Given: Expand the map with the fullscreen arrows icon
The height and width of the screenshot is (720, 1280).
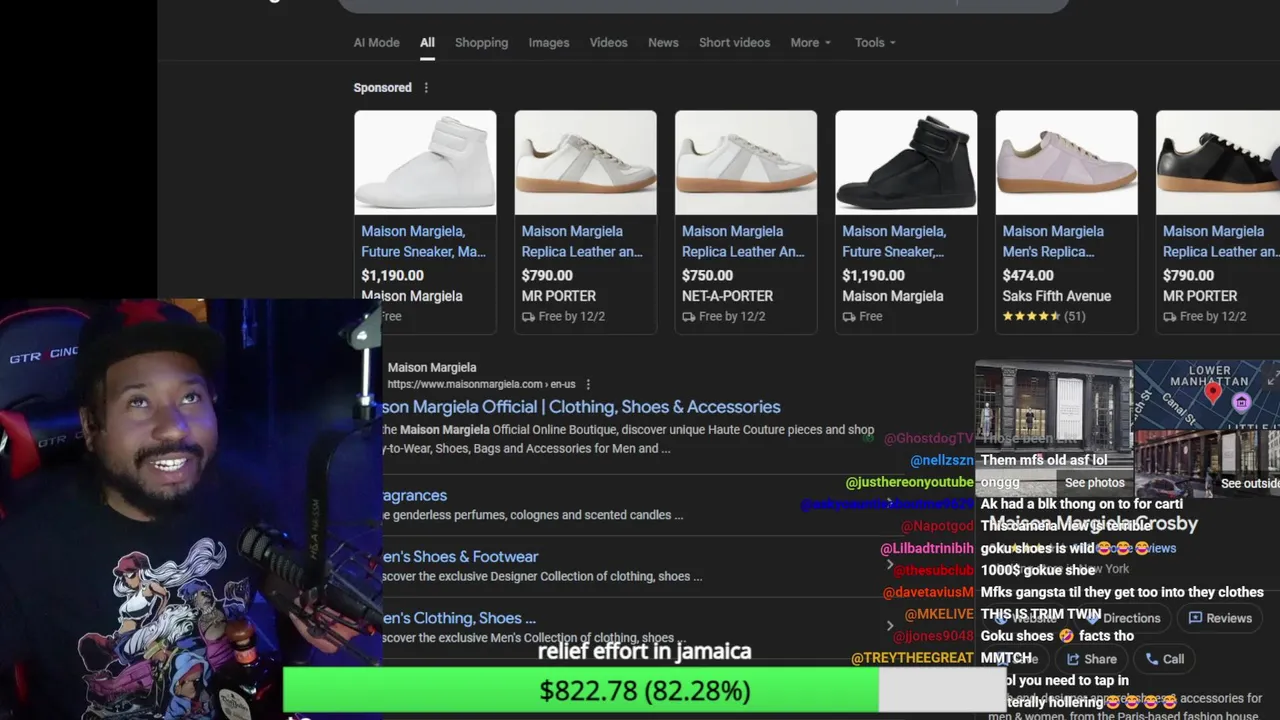Looking at the screenshot, I should pos(1272,379).
